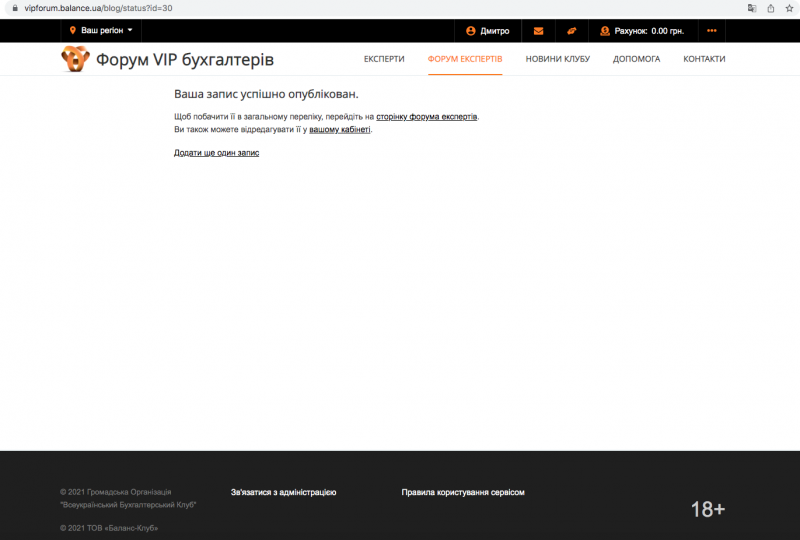
Task: Open the envelope messages icon
Action: tap(539, 31)
